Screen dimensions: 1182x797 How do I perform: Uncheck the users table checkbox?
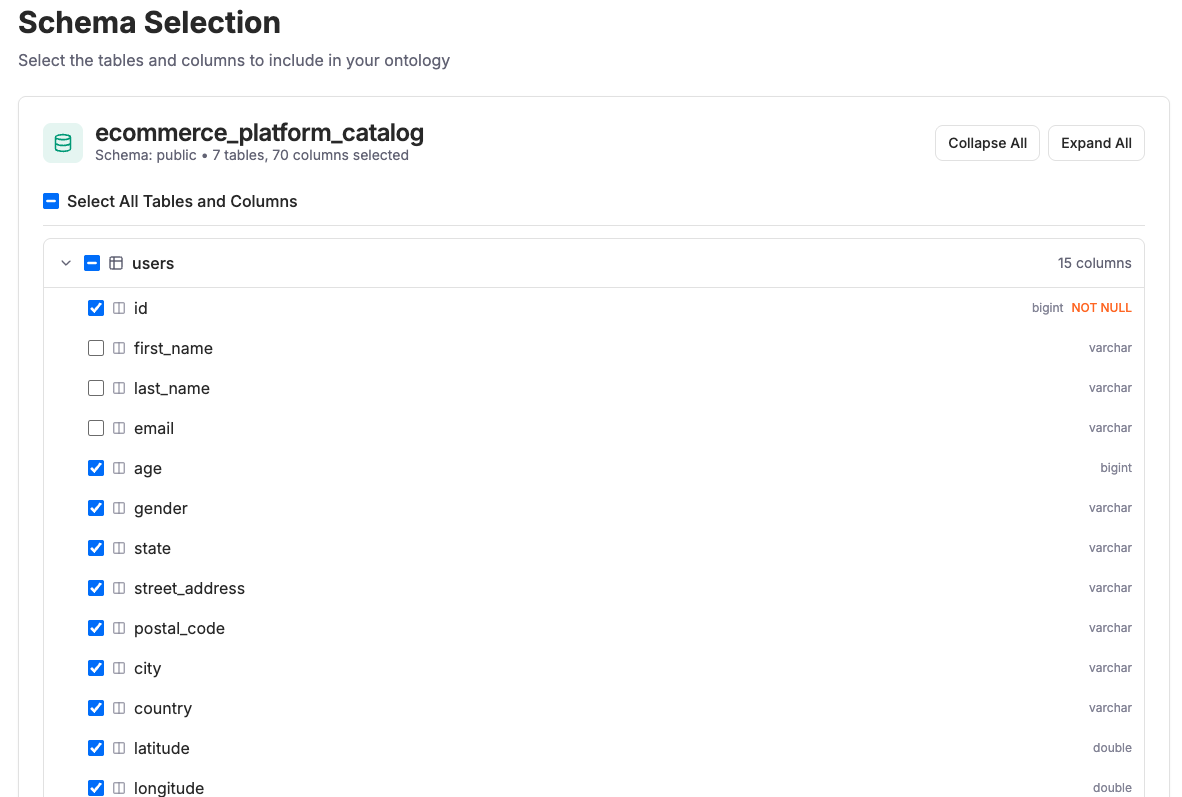pyautogui.click(x=92, y=263)
